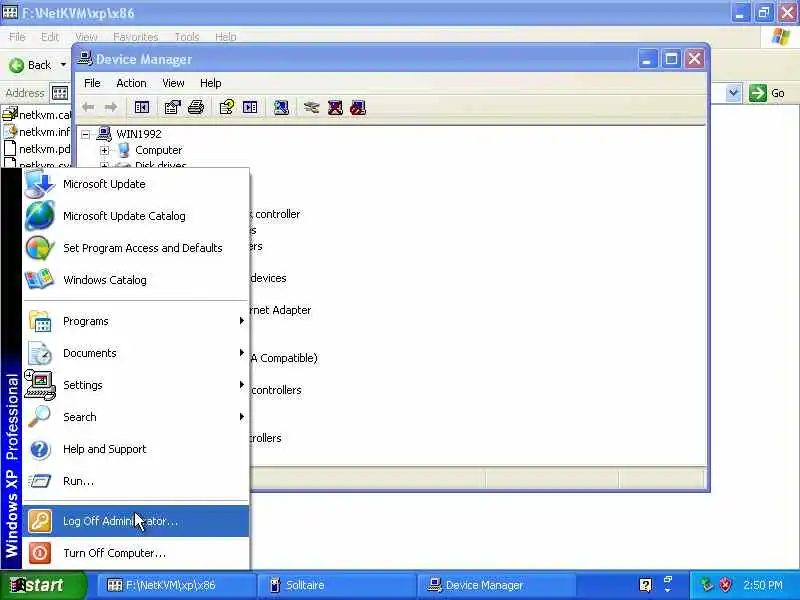
Task: Toggle the Show/Hide Console Tree toolbar icon
Action: coord(142,107)
